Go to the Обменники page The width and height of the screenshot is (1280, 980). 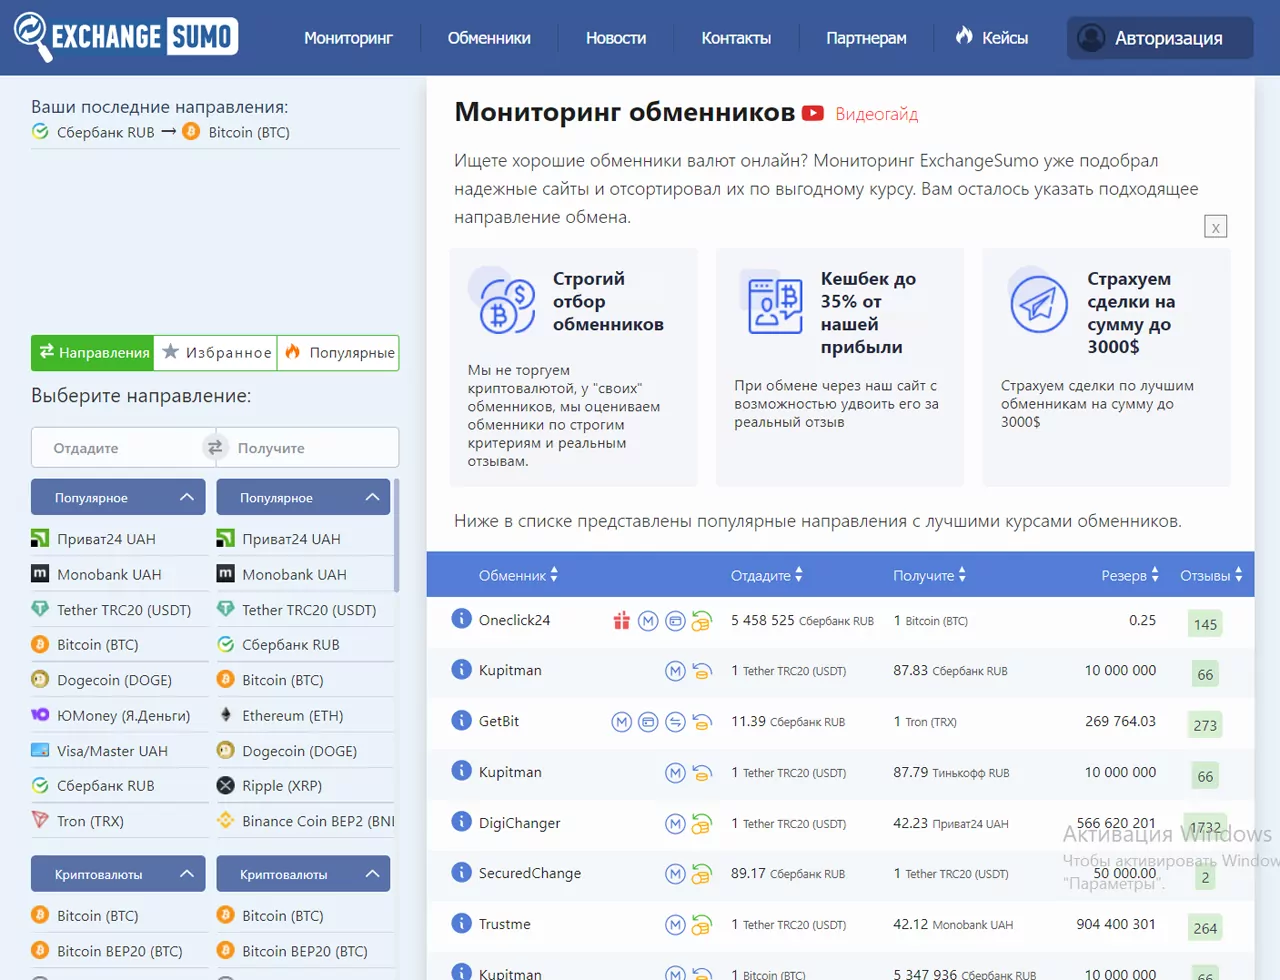[489, 38]
